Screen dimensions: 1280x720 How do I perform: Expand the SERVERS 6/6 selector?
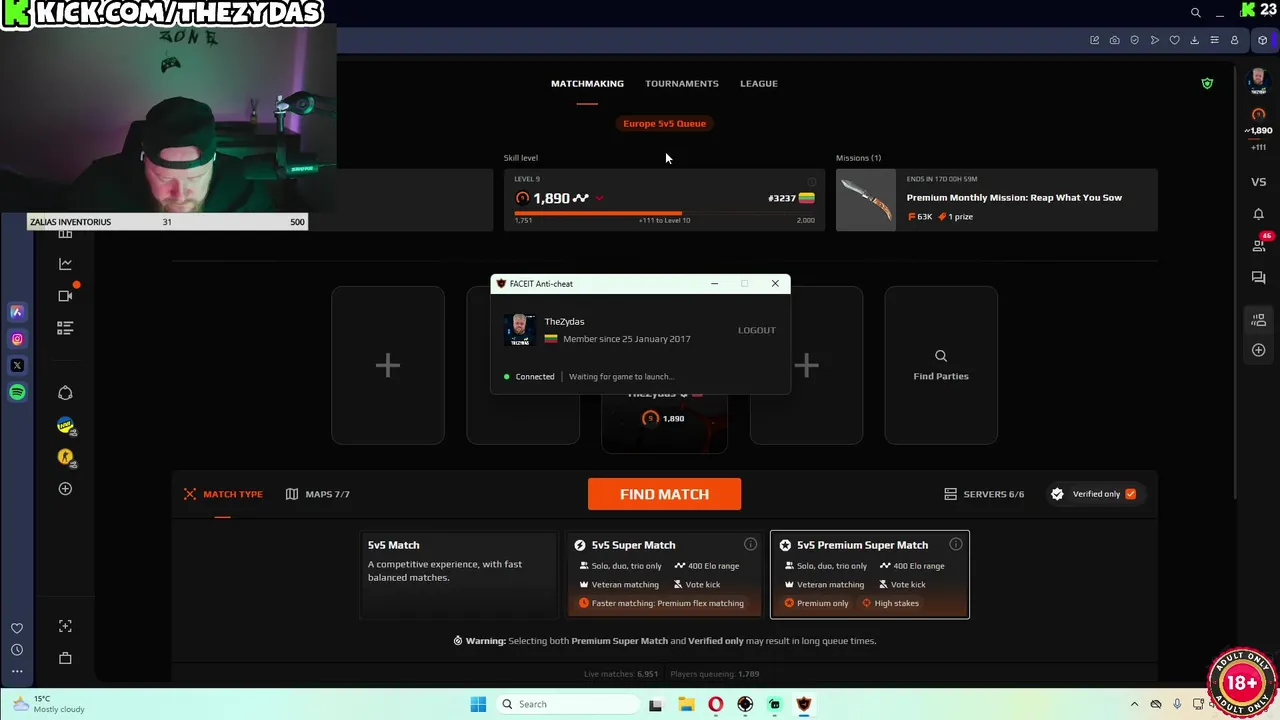click(x=984, y=494)
